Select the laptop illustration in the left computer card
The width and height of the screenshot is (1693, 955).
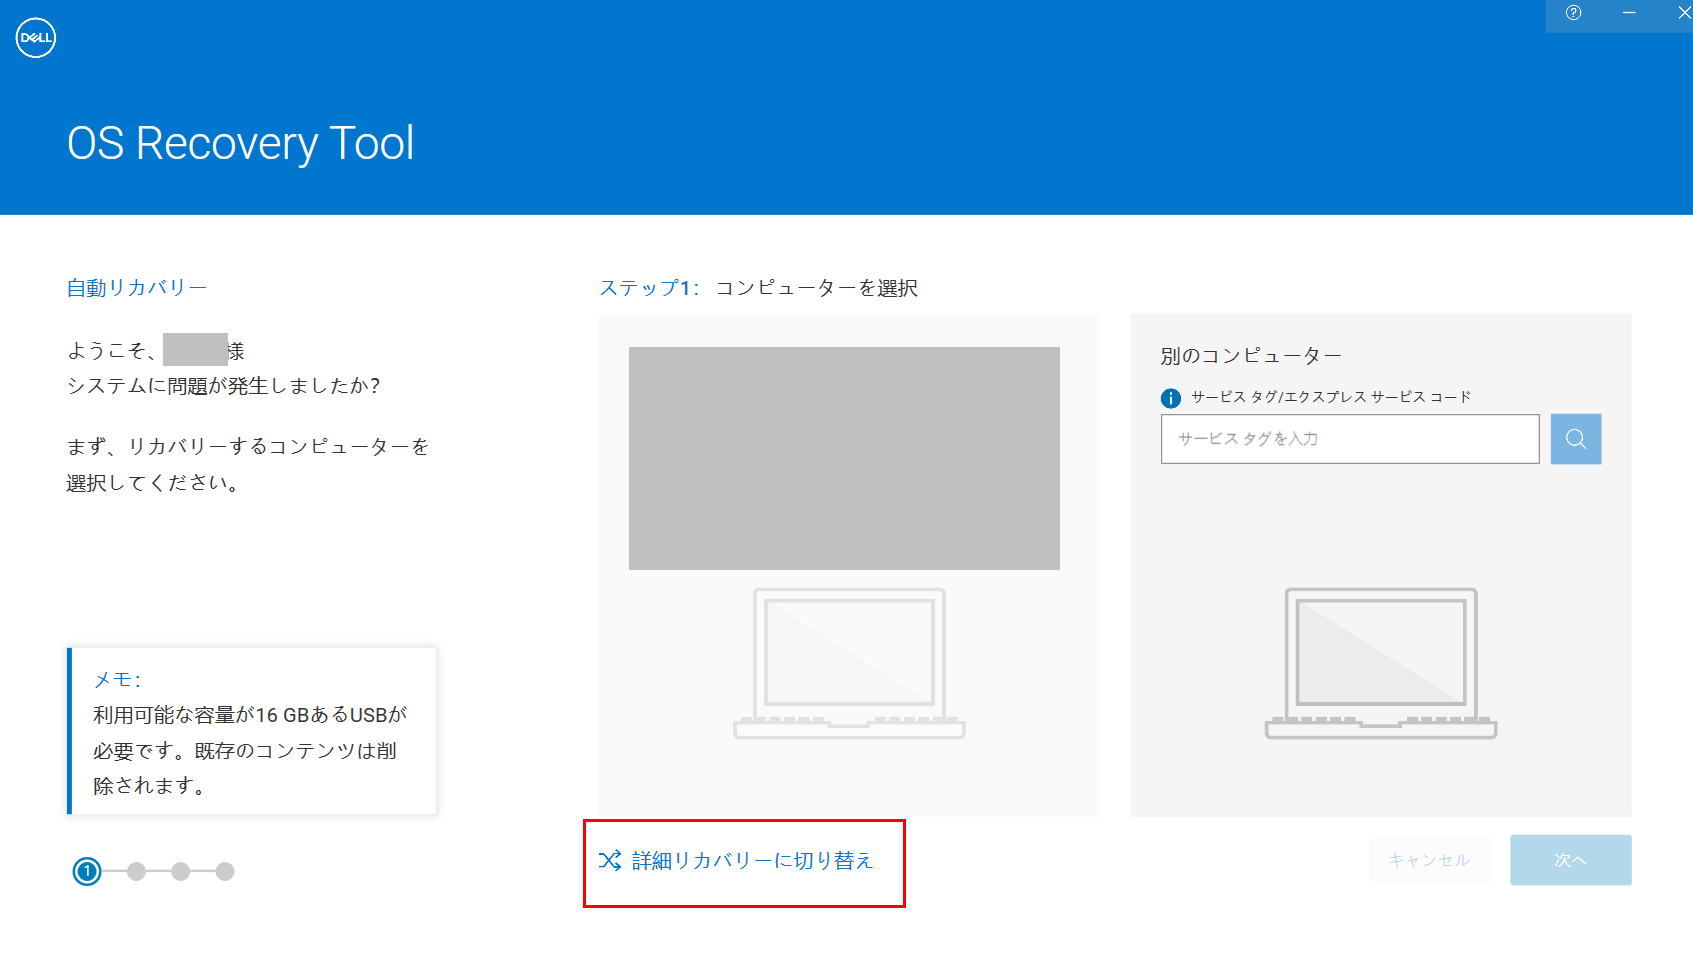[x=849, y=663]
